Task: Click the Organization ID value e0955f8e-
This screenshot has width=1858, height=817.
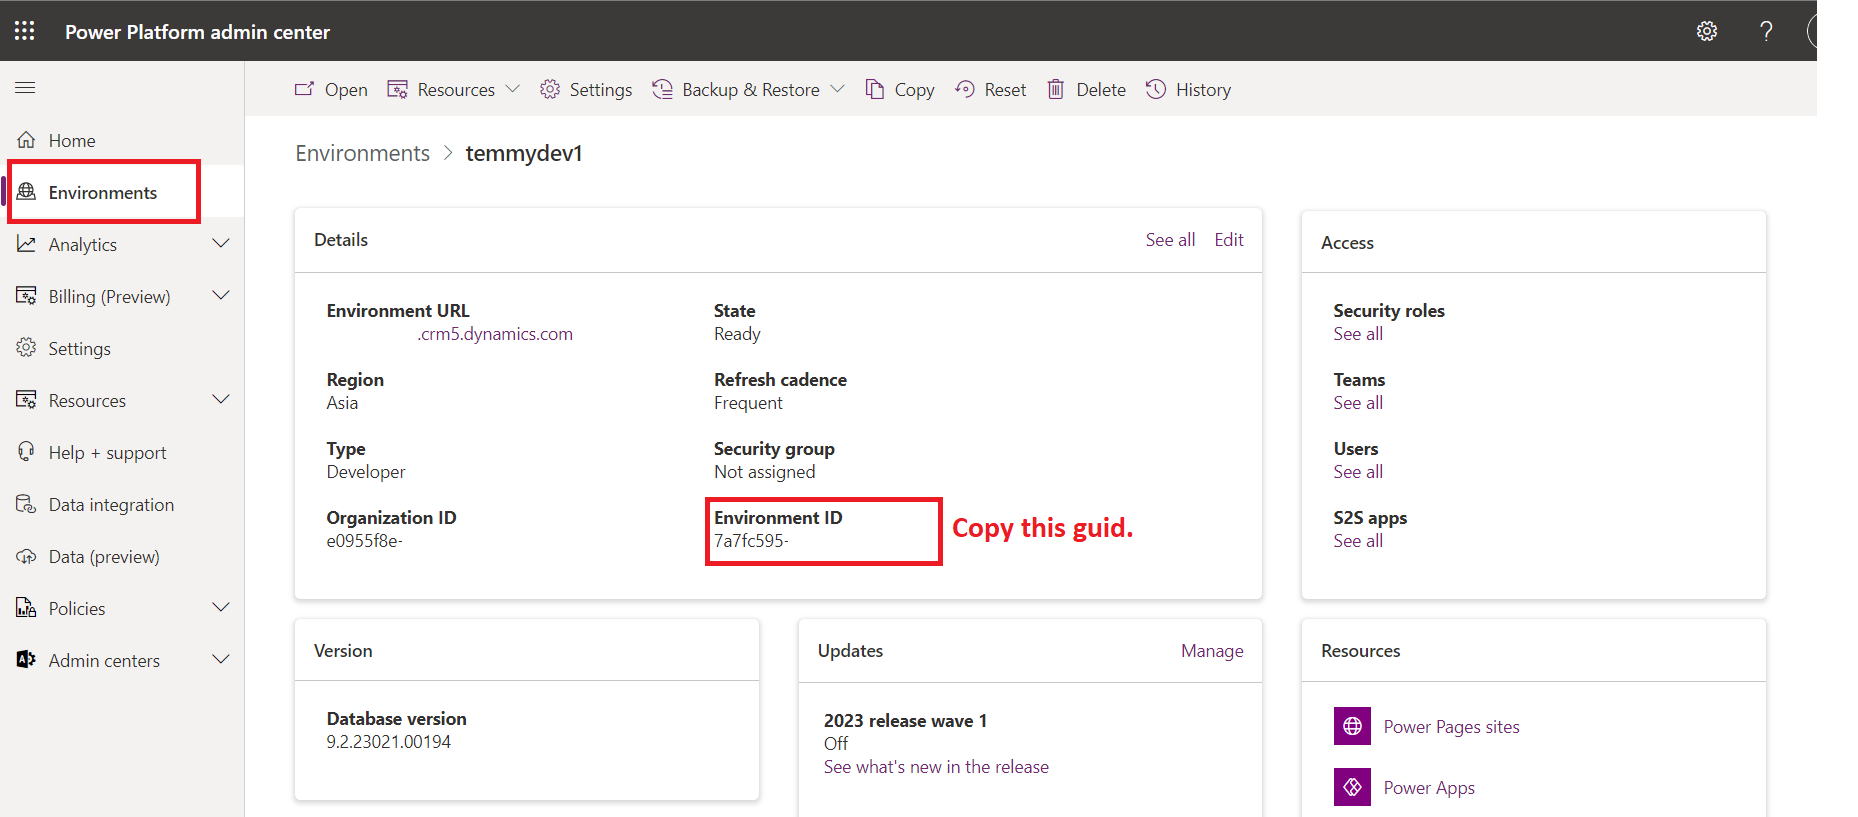Action: [364, 541]
